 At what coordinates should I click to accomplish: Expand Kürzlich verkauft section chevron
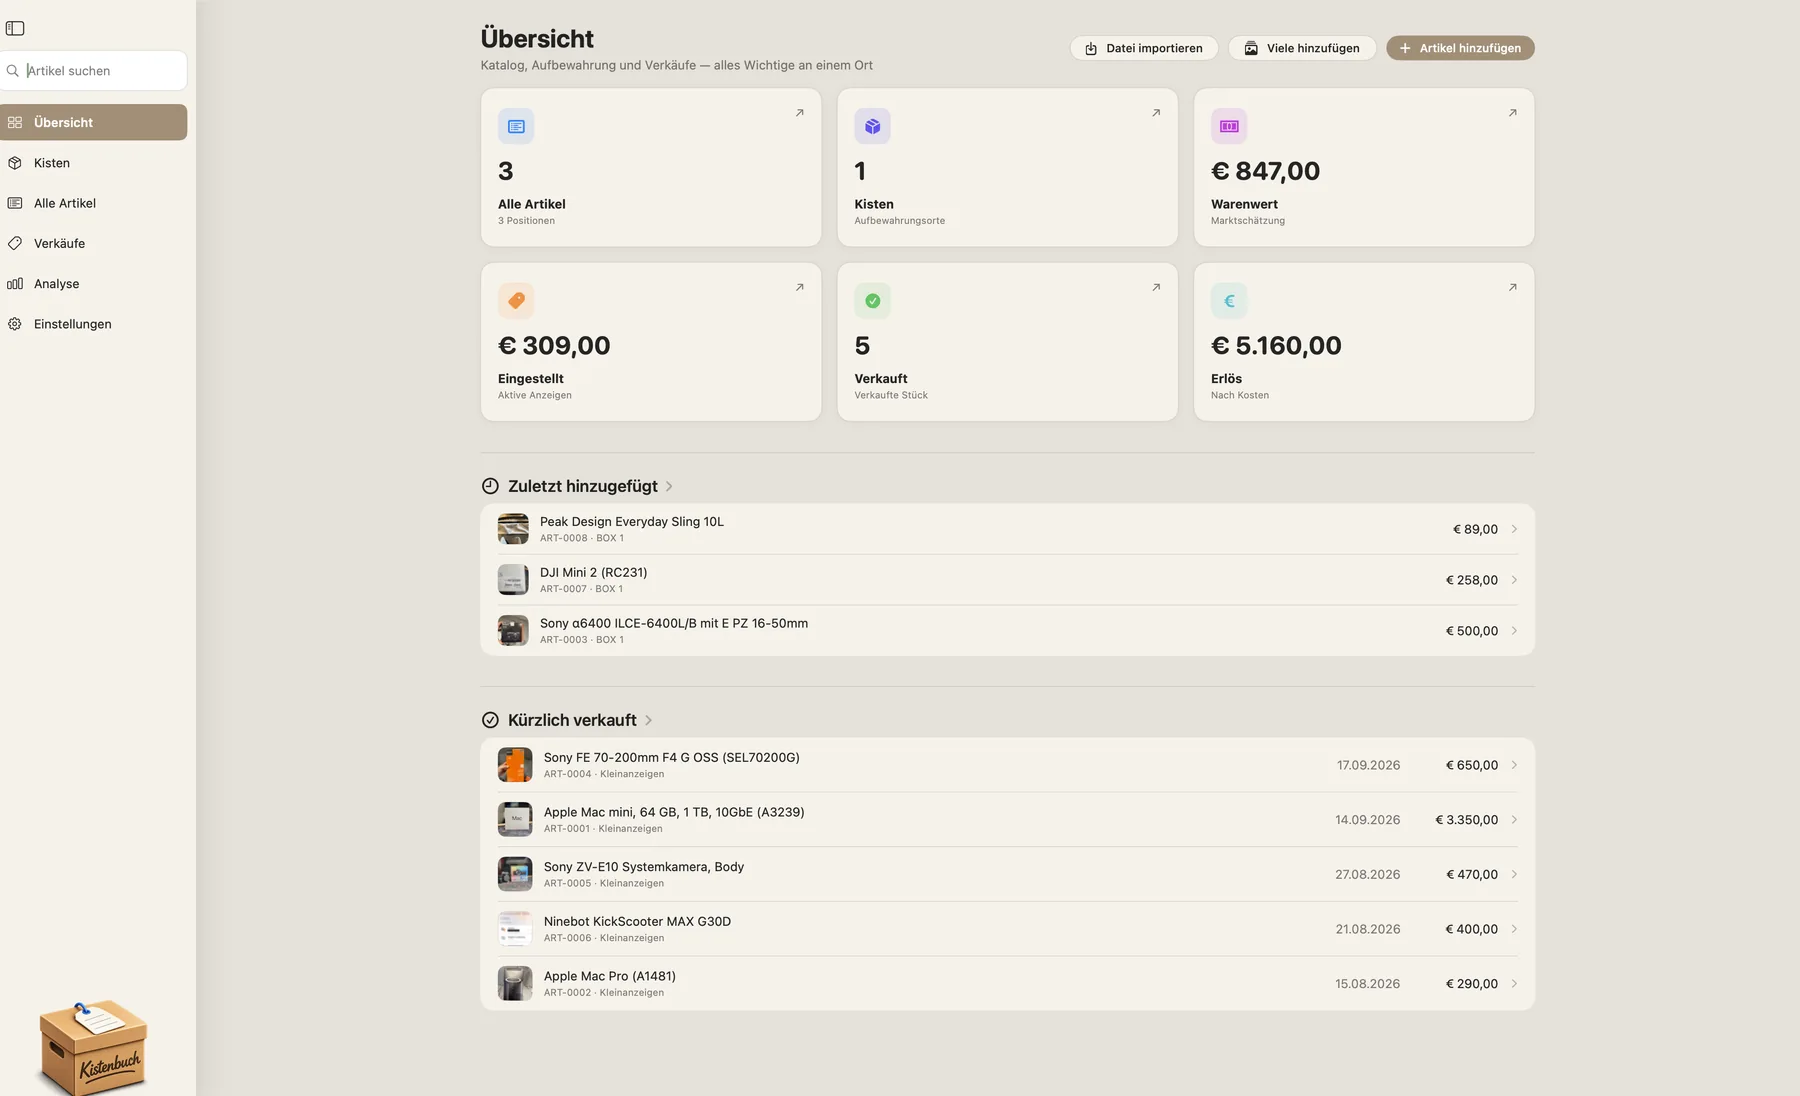(648, 720)
